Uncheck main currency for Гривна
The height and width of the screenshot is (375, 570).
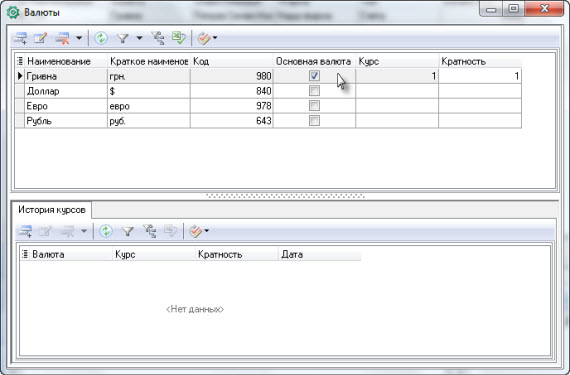[x=314, y=76]
